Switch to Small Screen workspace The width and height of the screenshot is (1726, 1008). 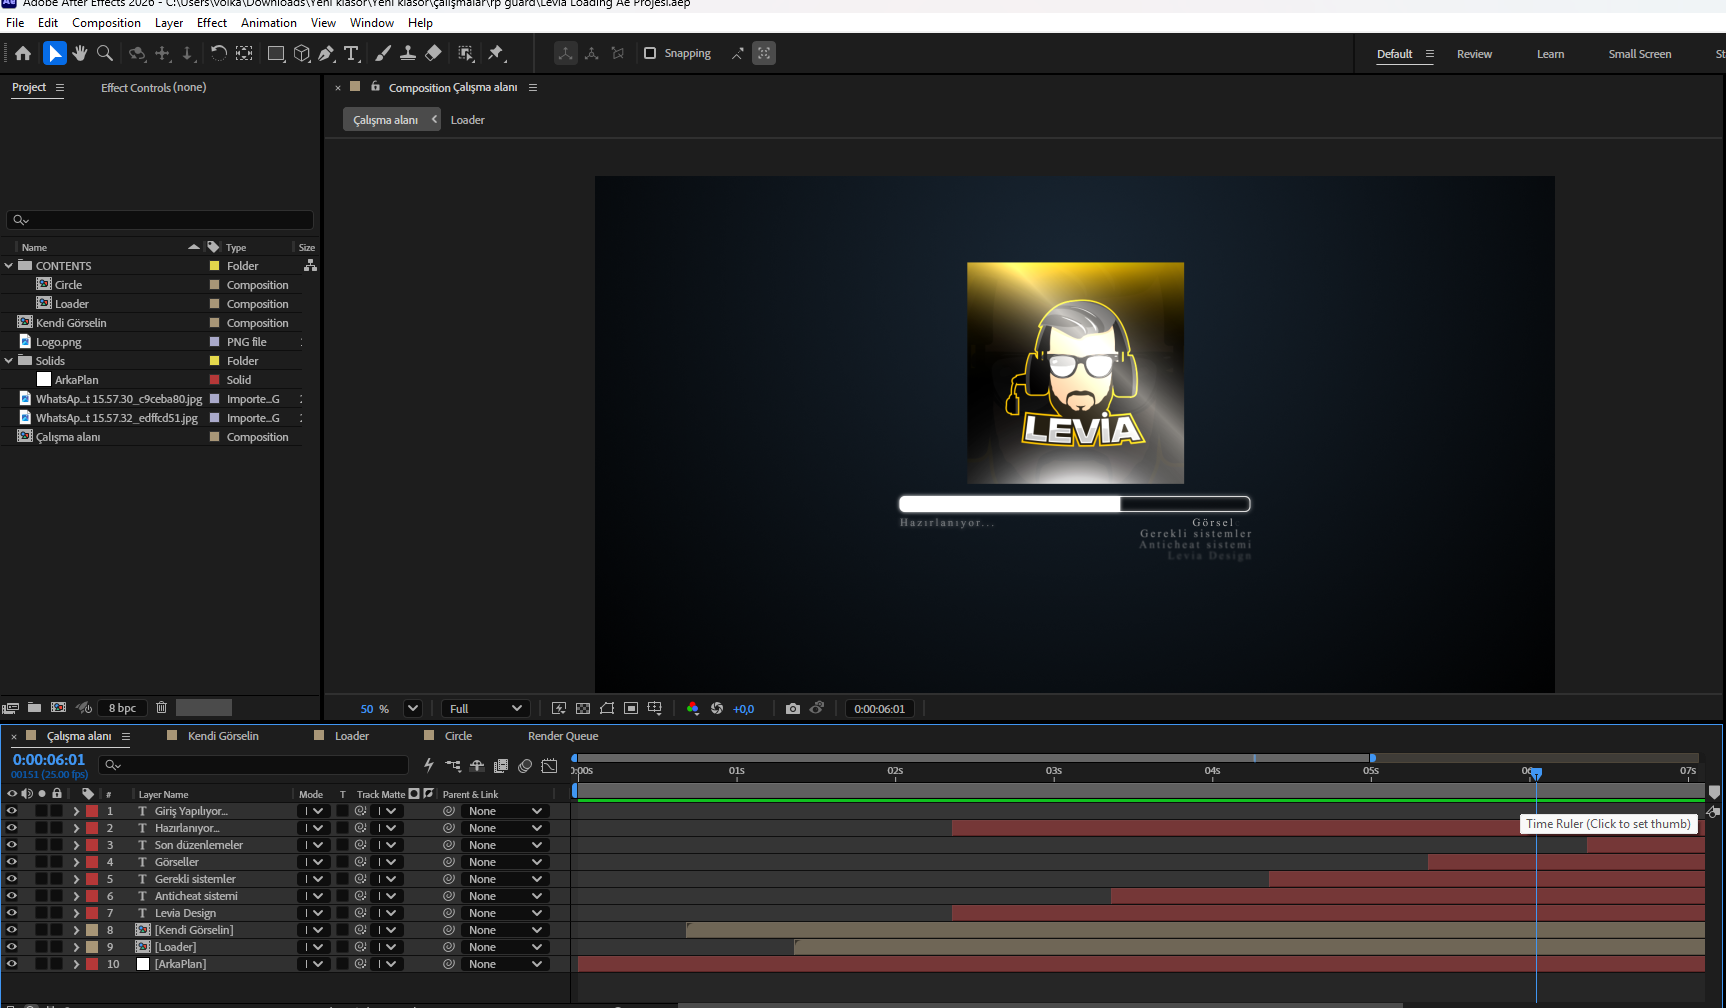coord(1639,54)
